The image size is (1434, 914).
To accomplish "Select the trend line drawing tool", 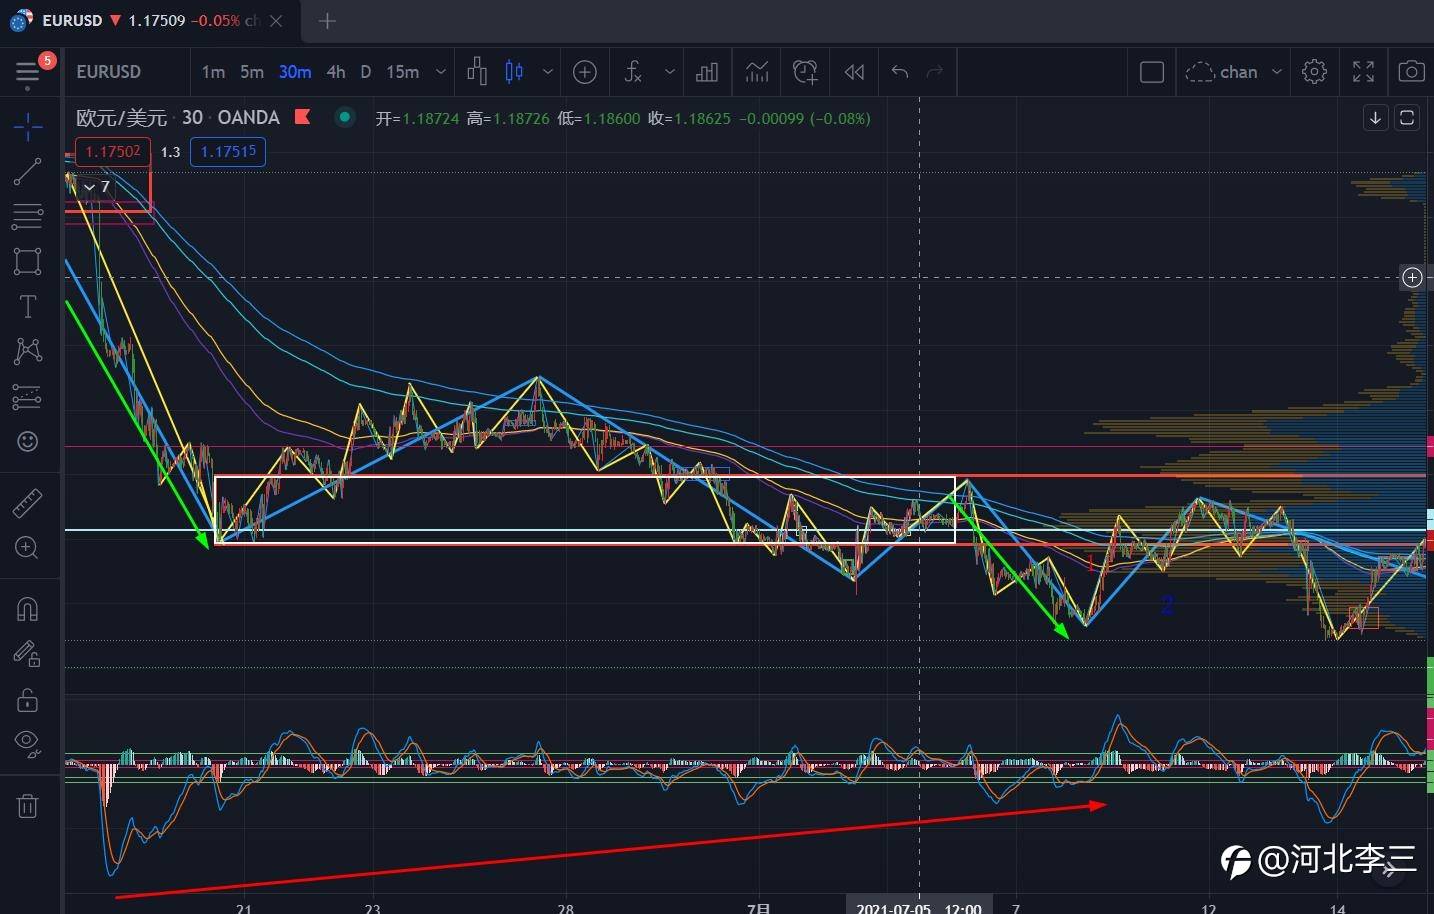I will (28, 171).
